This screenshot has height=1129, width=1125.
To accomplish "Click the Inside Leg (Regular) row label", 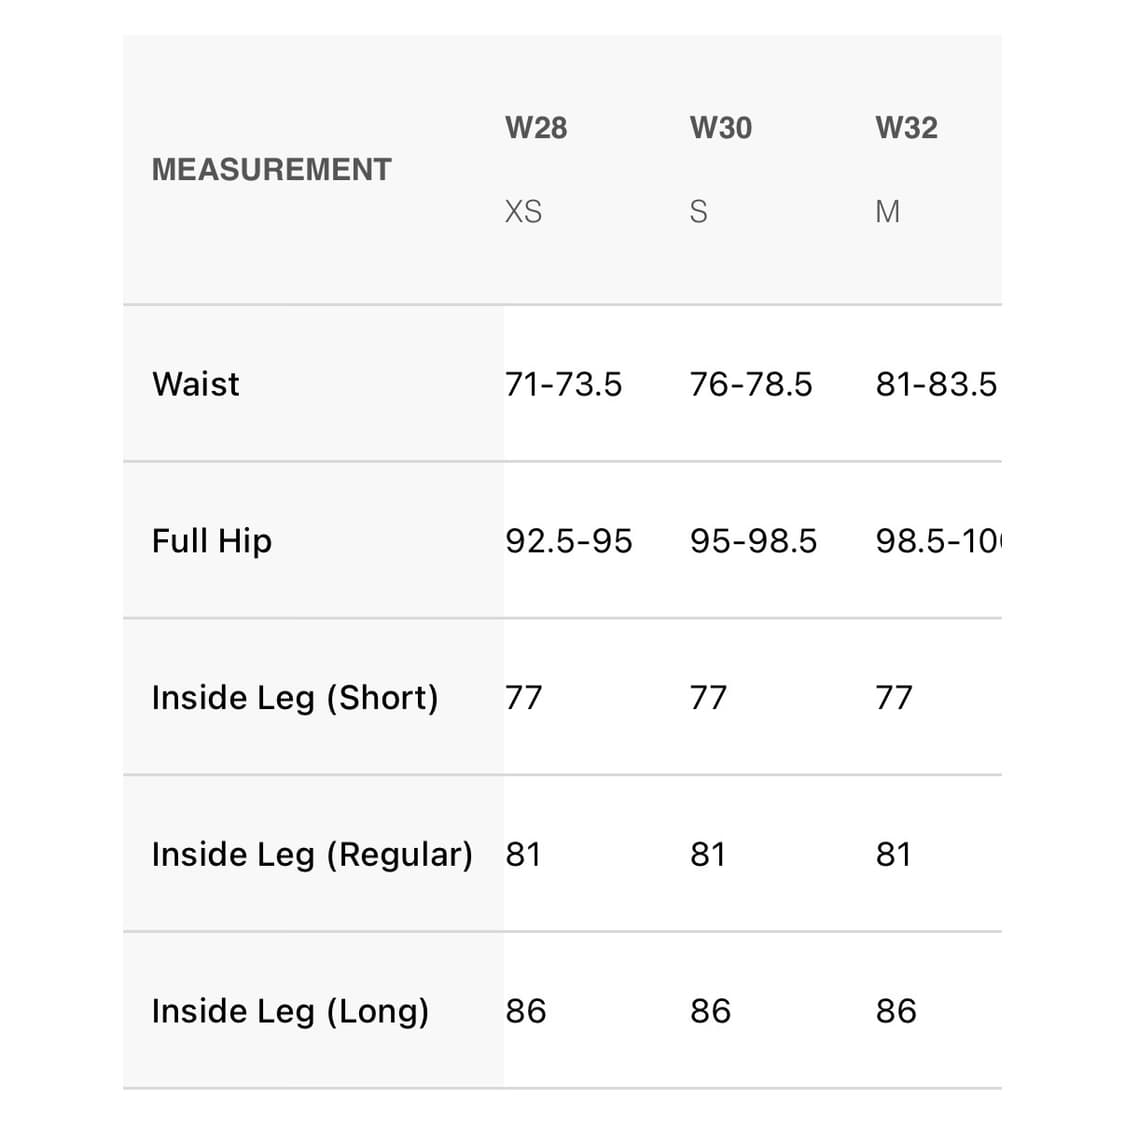I will coord(312,854).
